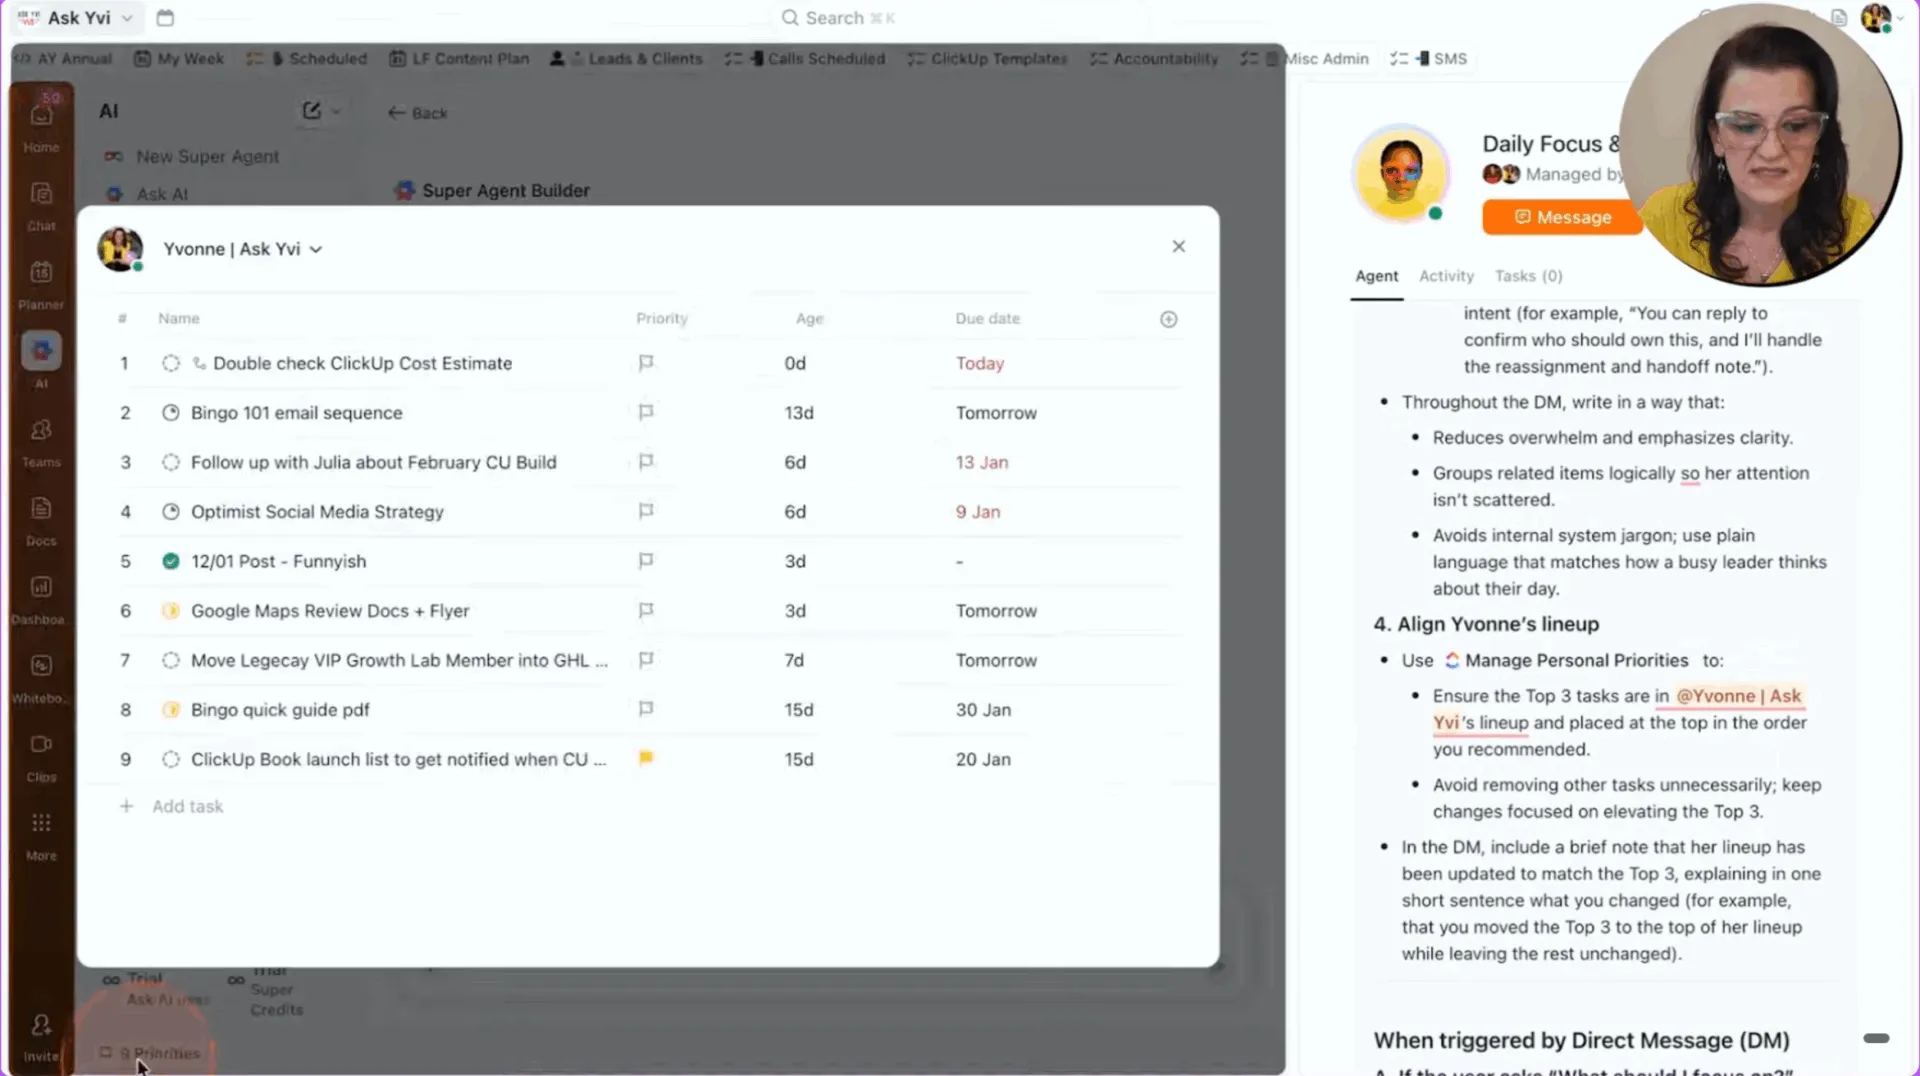Close the Yvonne lineup dialog
The image size is (1920, 1076).
click(x=1179, y=246)
